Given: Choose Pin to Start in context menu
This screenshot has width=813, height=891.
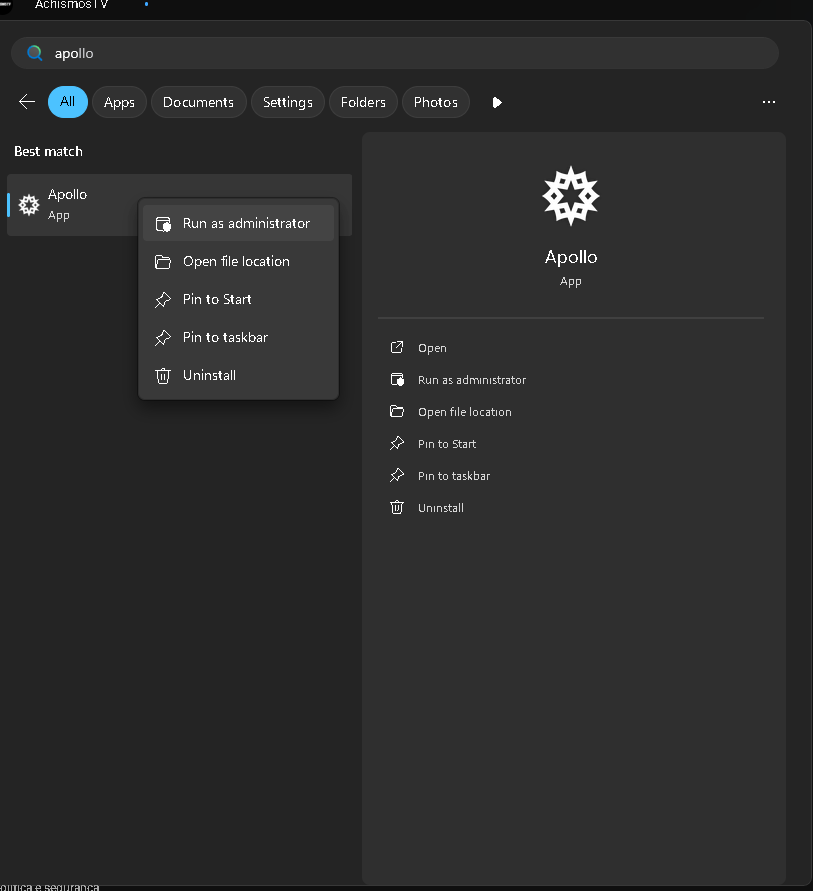Looking at the screenshot, I should [239, 299].
